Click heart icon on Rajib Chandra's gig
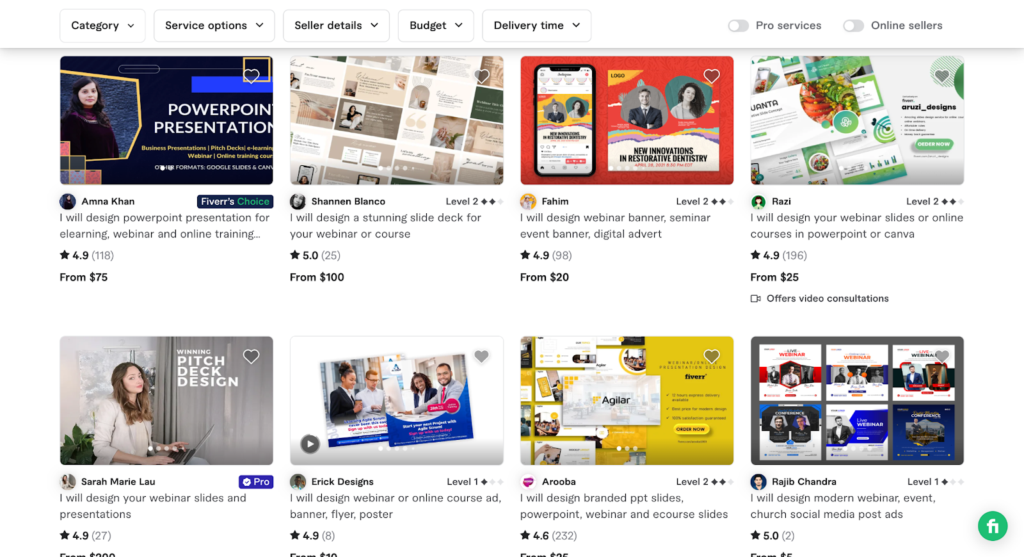The height and width of the screenshot is (557, 1024). click(942, 357)
